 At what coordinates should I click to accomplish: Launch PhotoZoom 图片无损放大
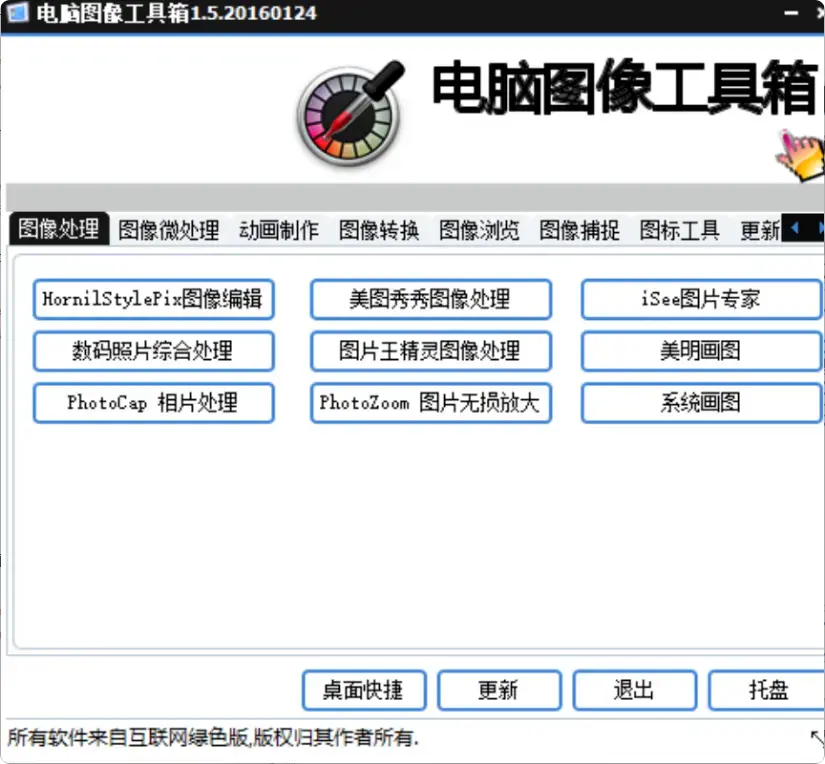pyautogui.click(x=430, y=403)
